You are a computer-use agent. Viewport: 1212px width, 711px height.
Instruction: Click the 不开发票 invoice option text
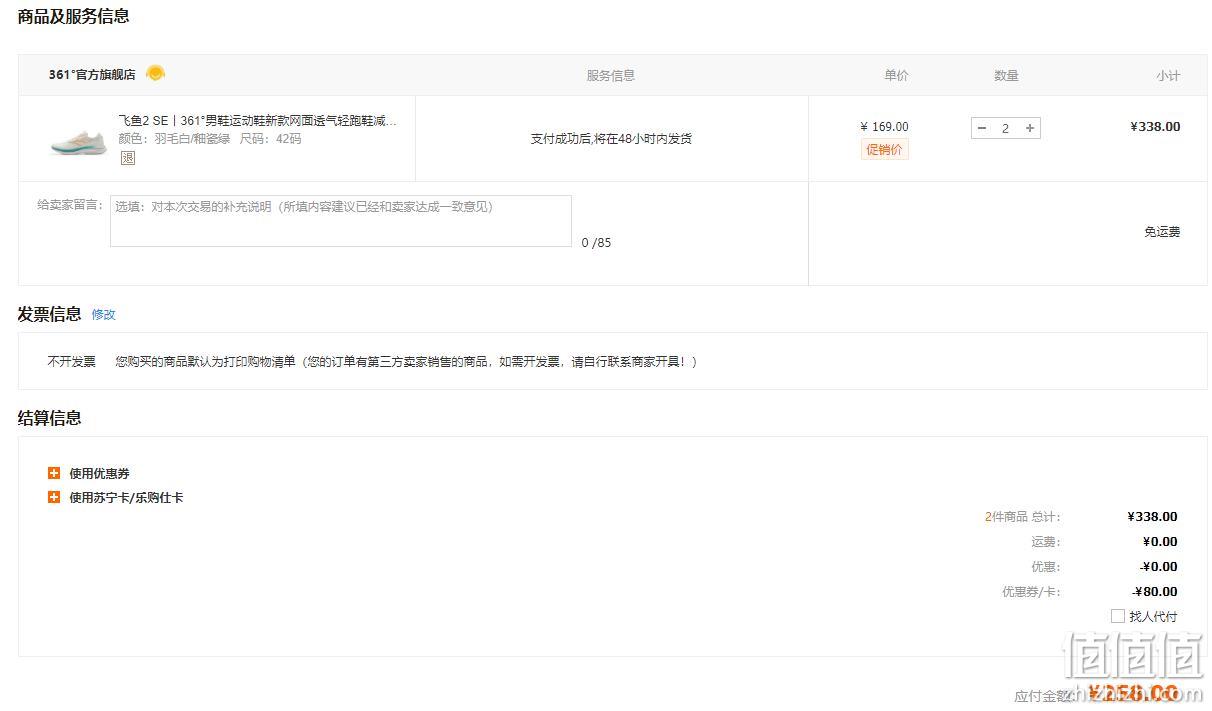click(72, 362)
